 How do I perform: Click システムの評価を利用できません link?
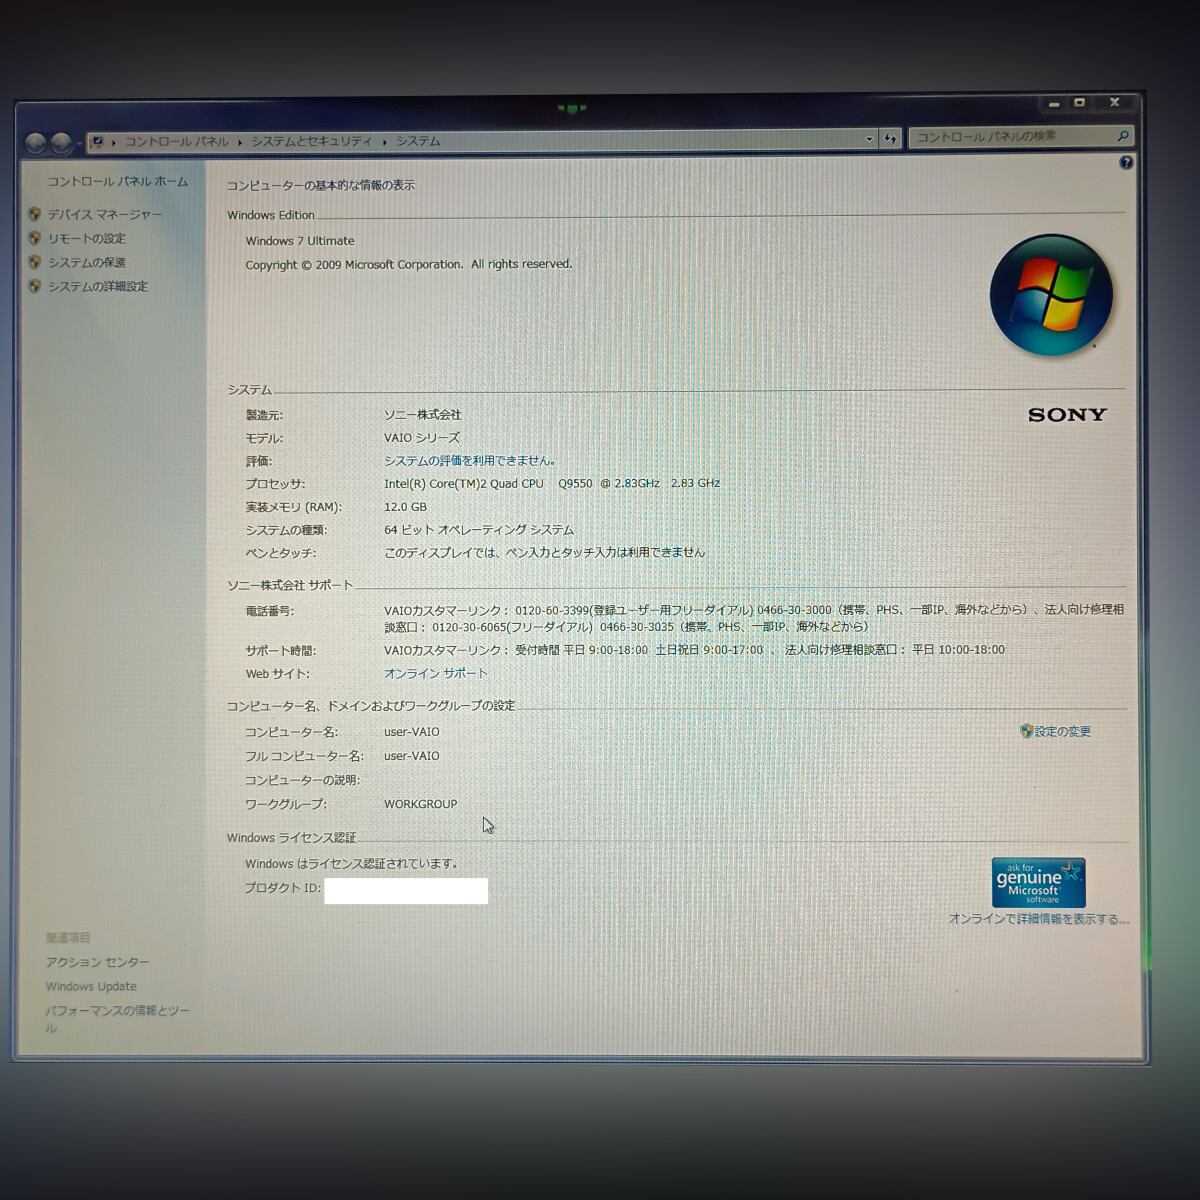(469, 461)
